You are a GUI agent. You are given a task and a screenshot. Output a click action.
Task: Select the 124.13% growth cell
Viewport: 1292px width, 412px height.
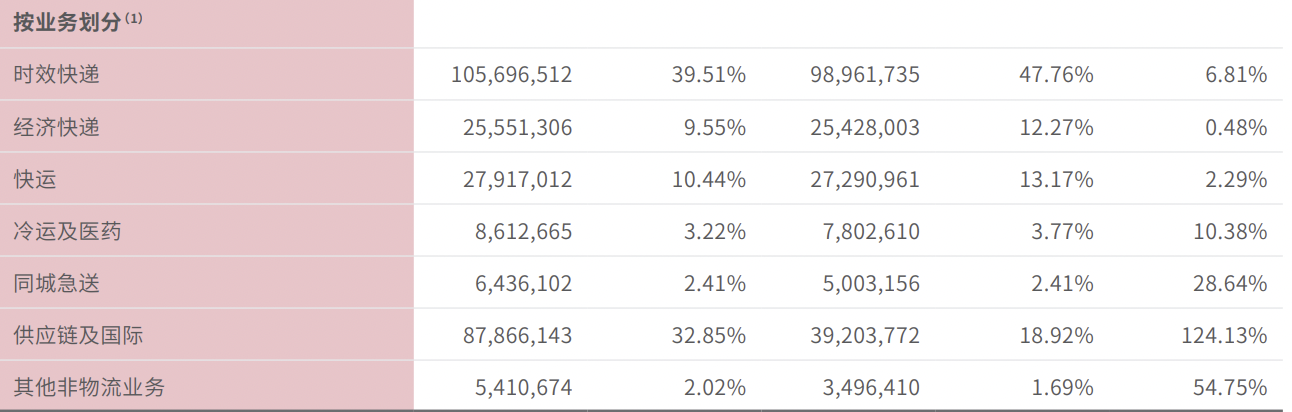pos(1222,335)
